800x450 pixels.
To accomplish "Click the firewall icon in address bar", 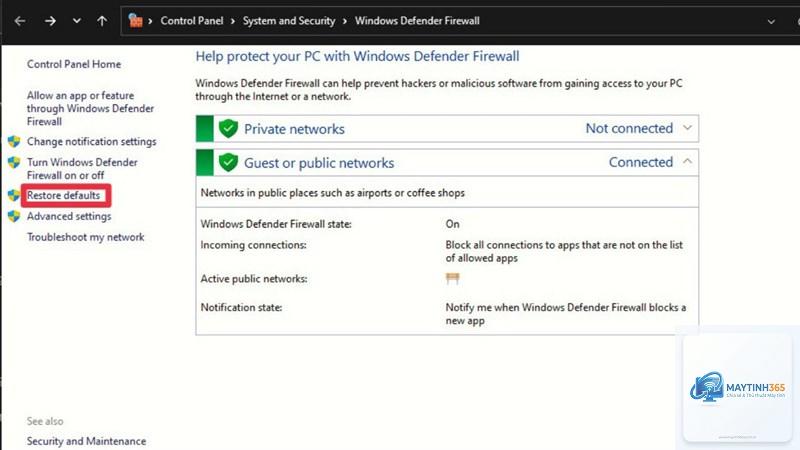I will [x=135, y=20].
